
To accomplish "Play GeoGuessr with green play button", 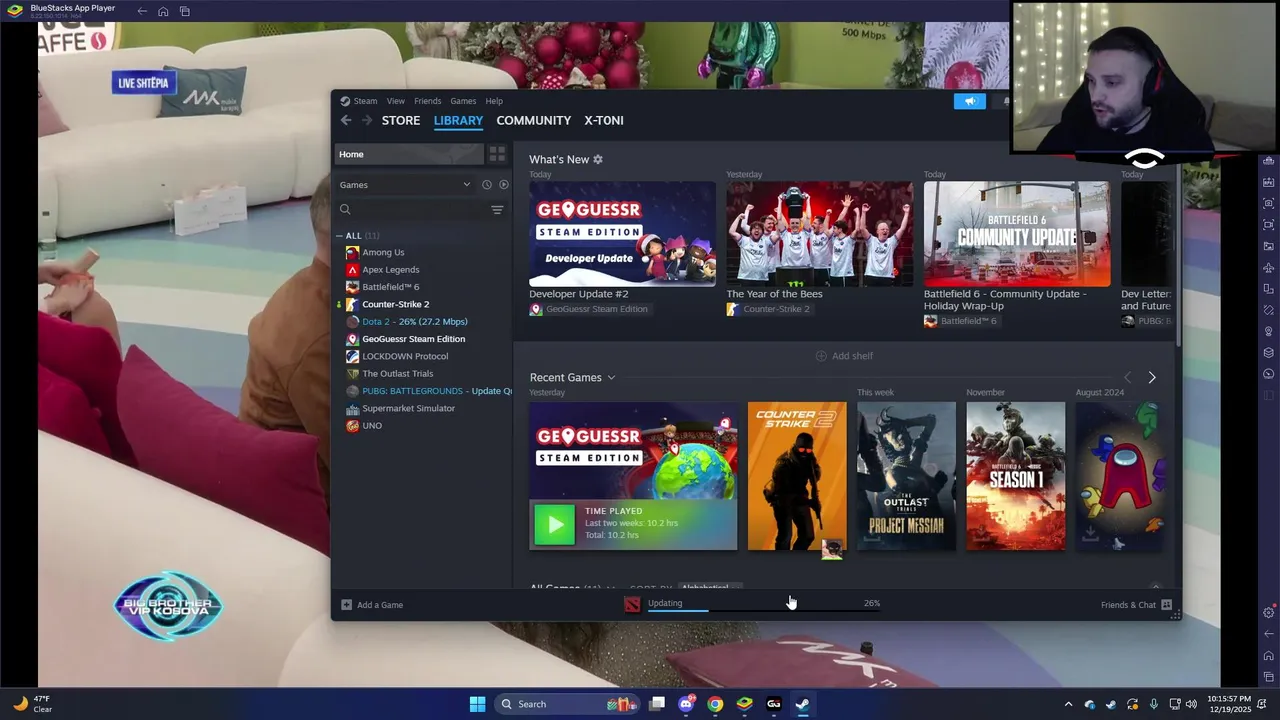I will (x=554, y=524).
